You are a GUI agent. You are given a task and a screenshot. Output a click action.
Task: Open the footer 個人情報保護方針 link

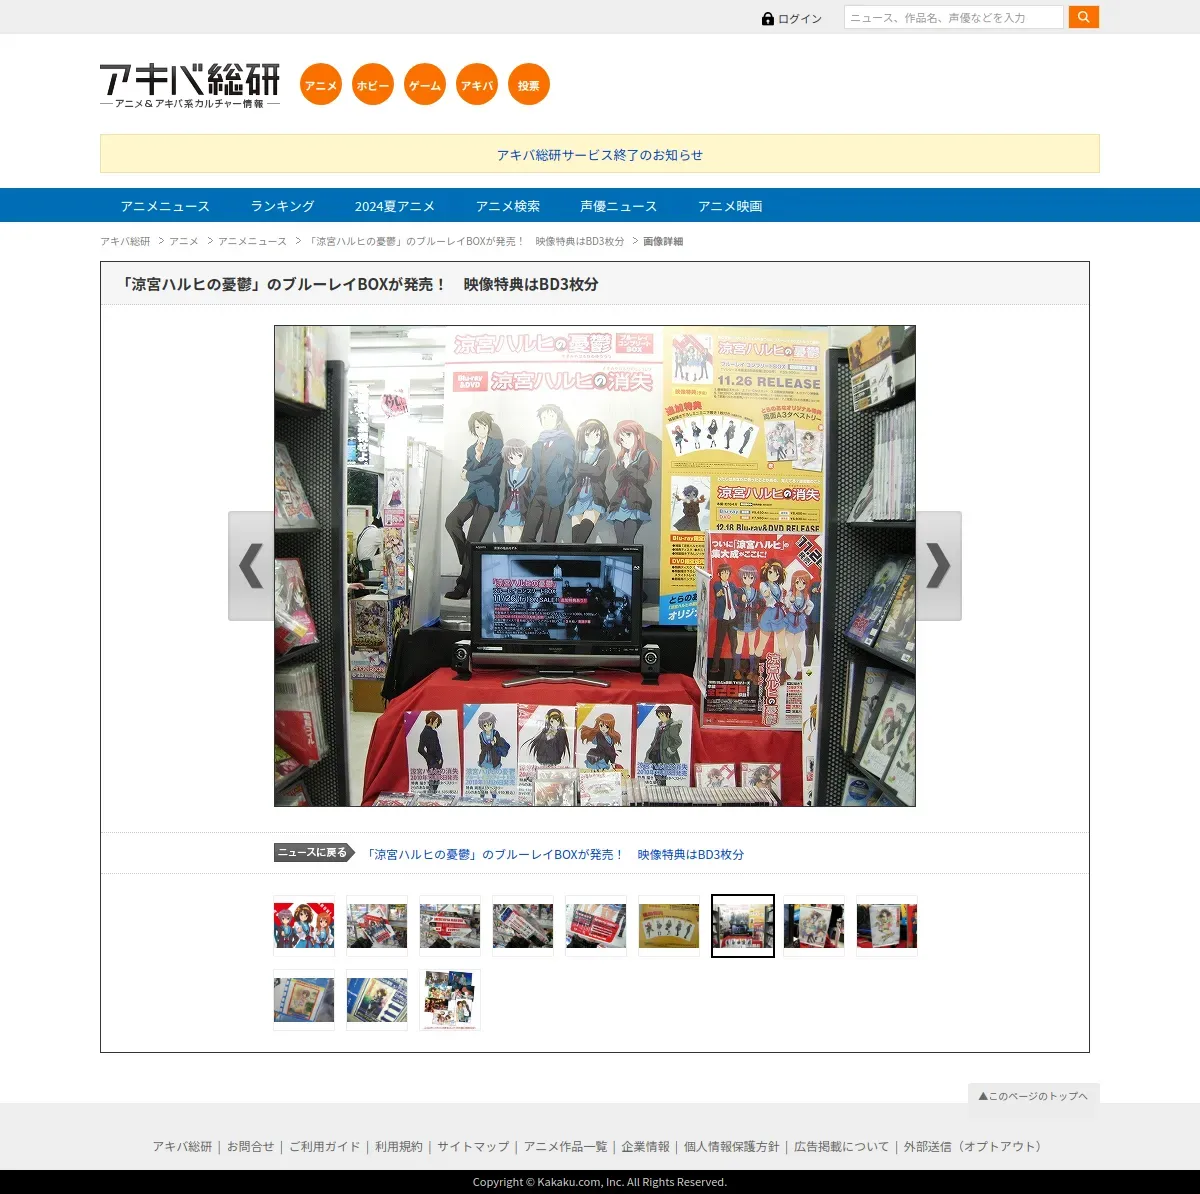(731, 1147)
